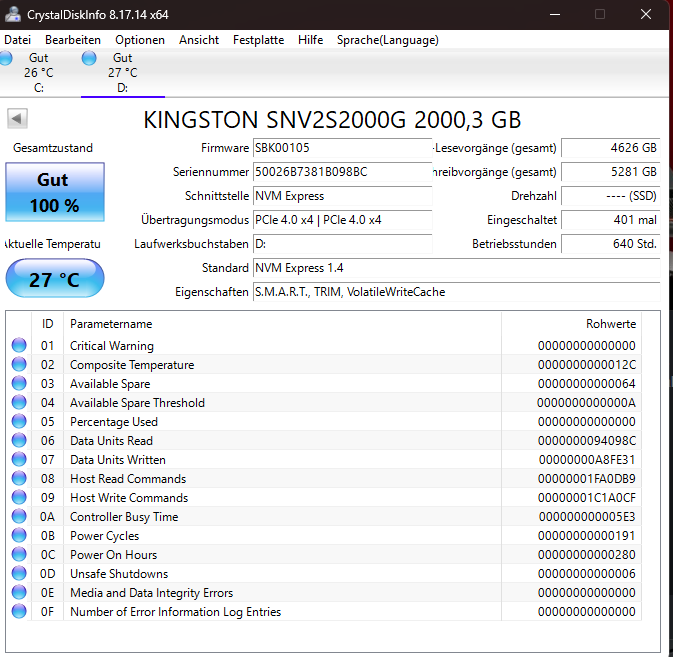Image resolution: width=673 pixels, height=657 pixels.
Task: Click the status orb for Percentage Used
Action: (19, 421)
